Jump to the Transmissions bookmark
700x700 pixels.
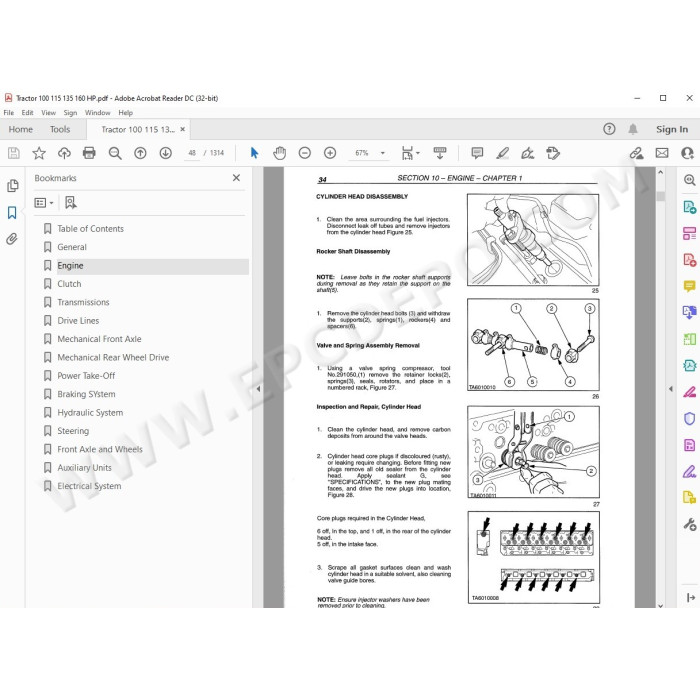(x=83, y=303)
